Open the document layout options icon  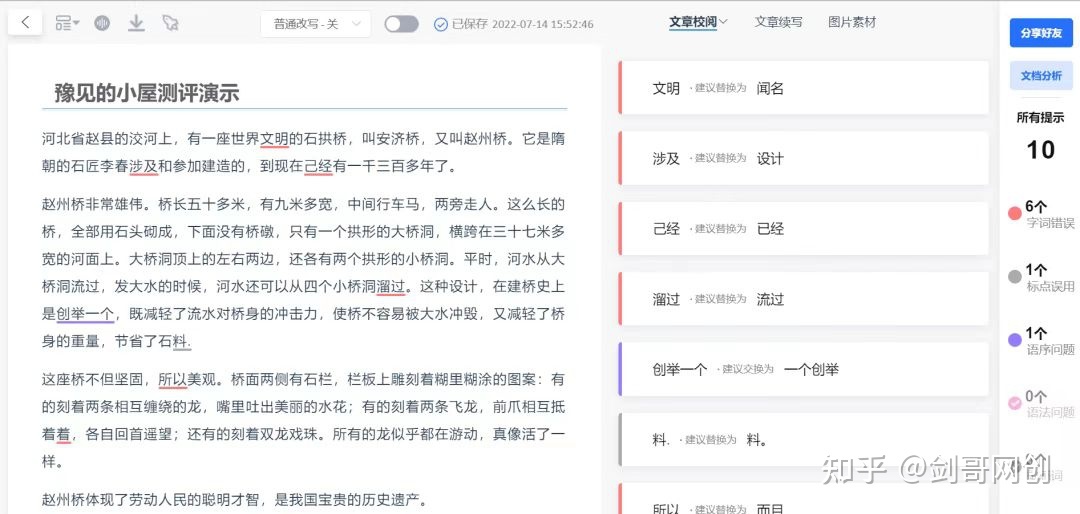click(67, 23)
